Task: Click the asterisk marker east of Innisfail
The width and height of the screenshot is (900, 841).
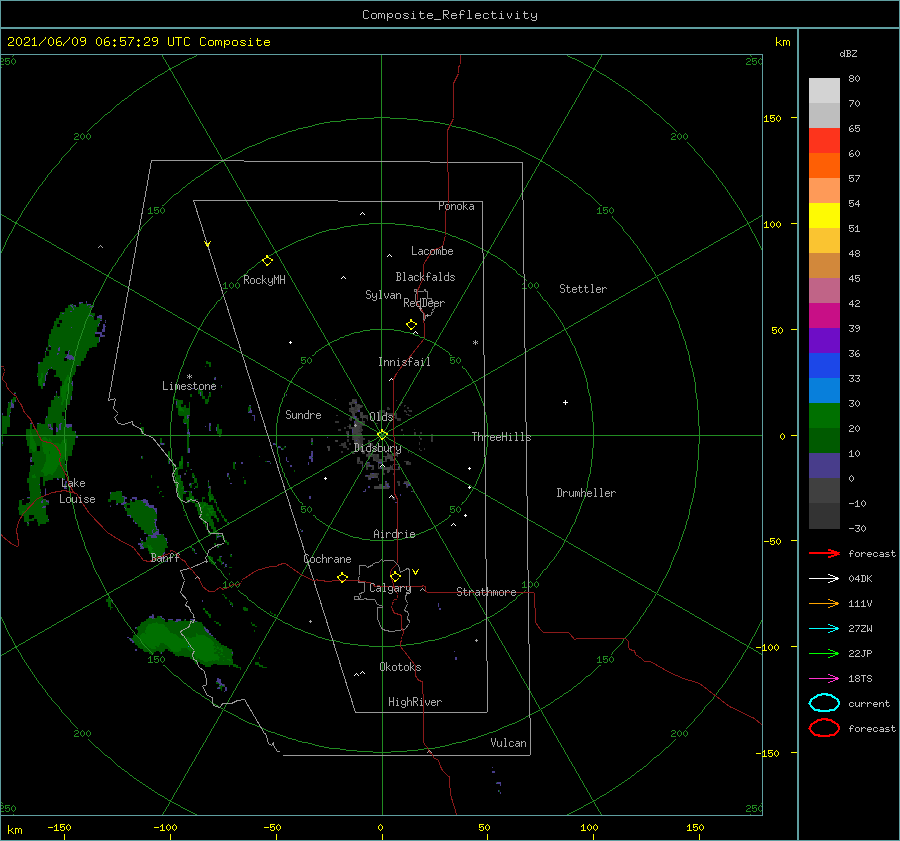Action: [475, 343]
